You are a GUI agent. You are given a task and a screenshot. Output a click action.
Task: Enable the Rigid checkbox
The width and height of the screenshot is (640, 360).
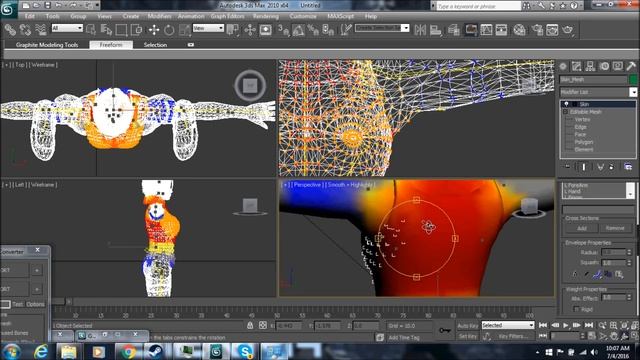tap(576, 309)
